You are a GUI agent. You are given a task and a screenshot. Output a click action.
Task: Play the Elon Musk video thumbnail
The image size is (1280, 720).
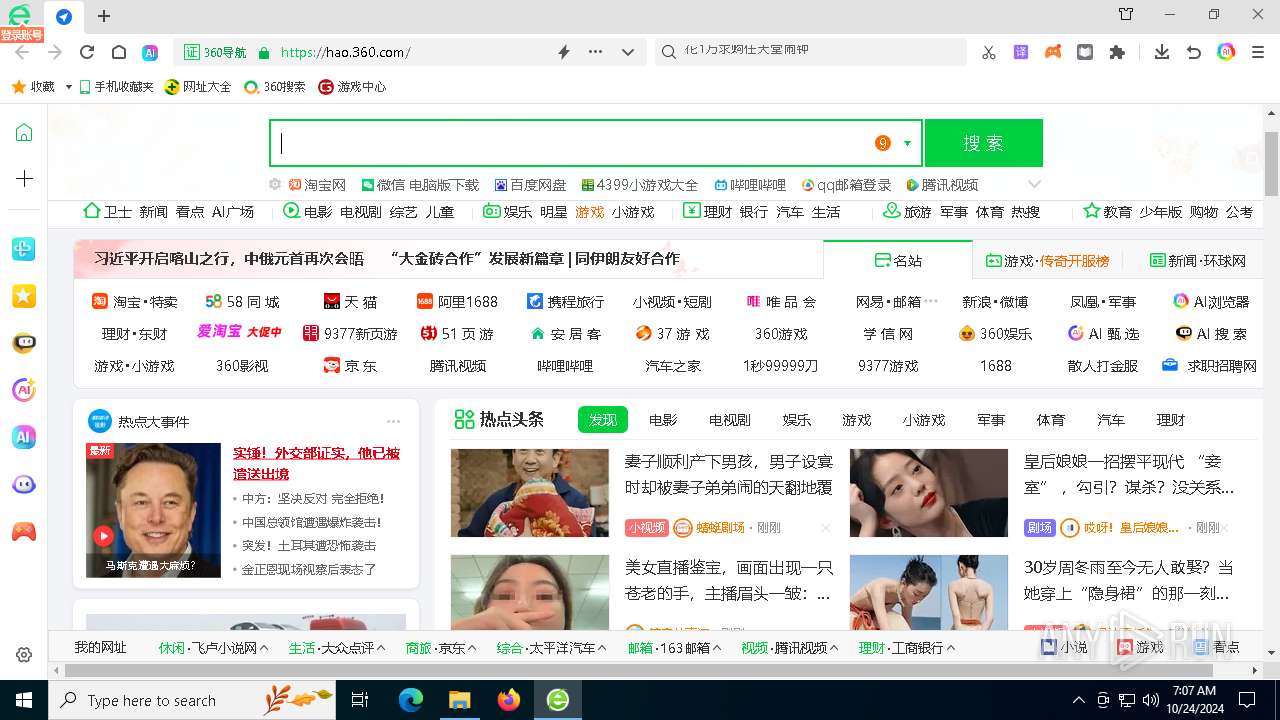coord(153,510)
